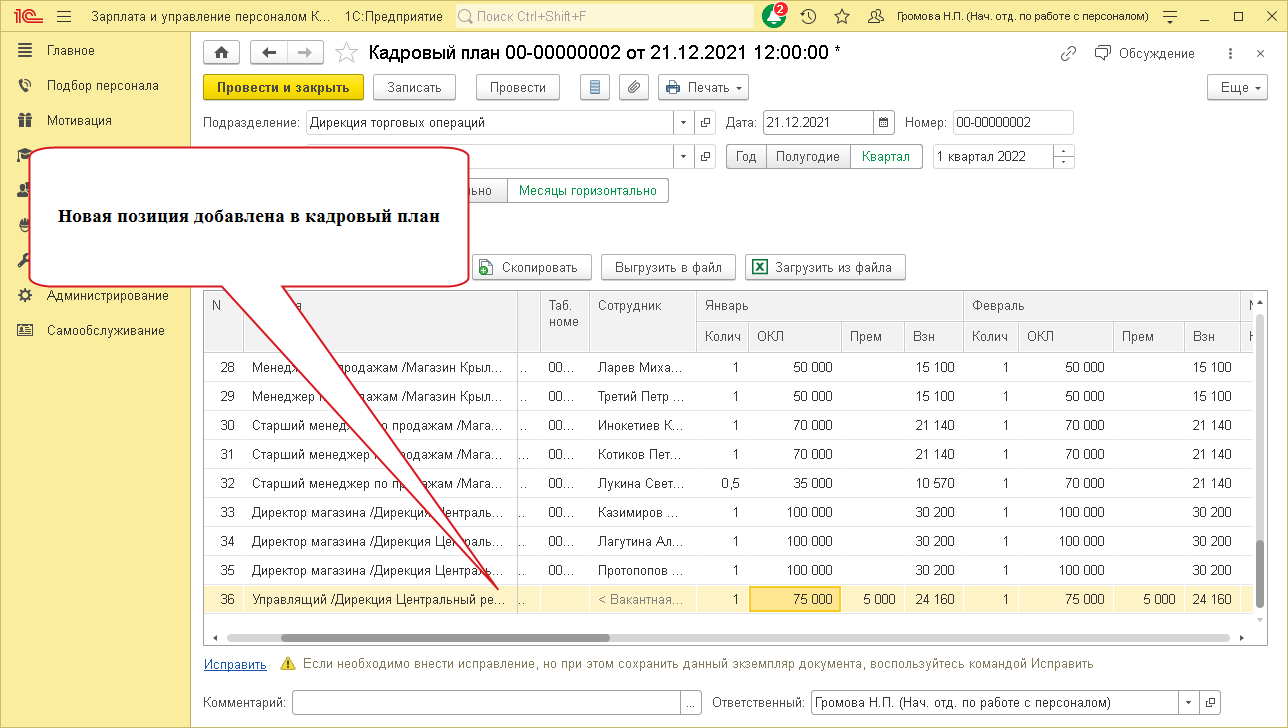Viewport: 1288px width, 728px height.
Task: Navigate forward with the right arrow
Action: point(305,53)
